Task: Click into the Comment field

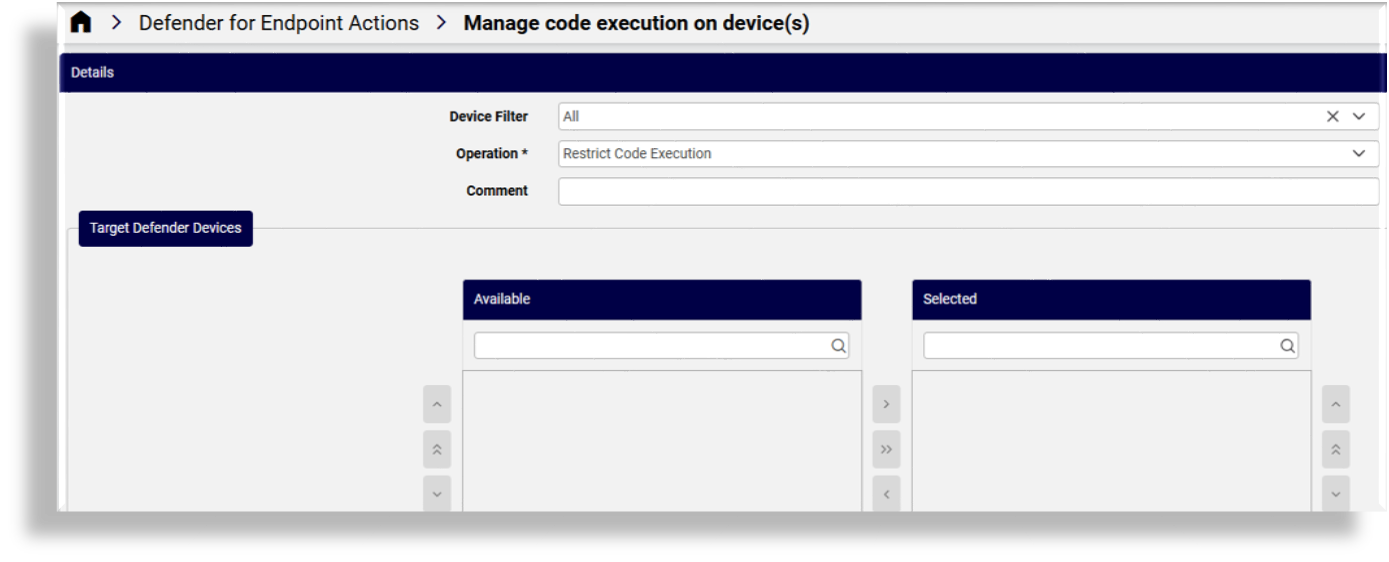Action: [x=968, y=191]
